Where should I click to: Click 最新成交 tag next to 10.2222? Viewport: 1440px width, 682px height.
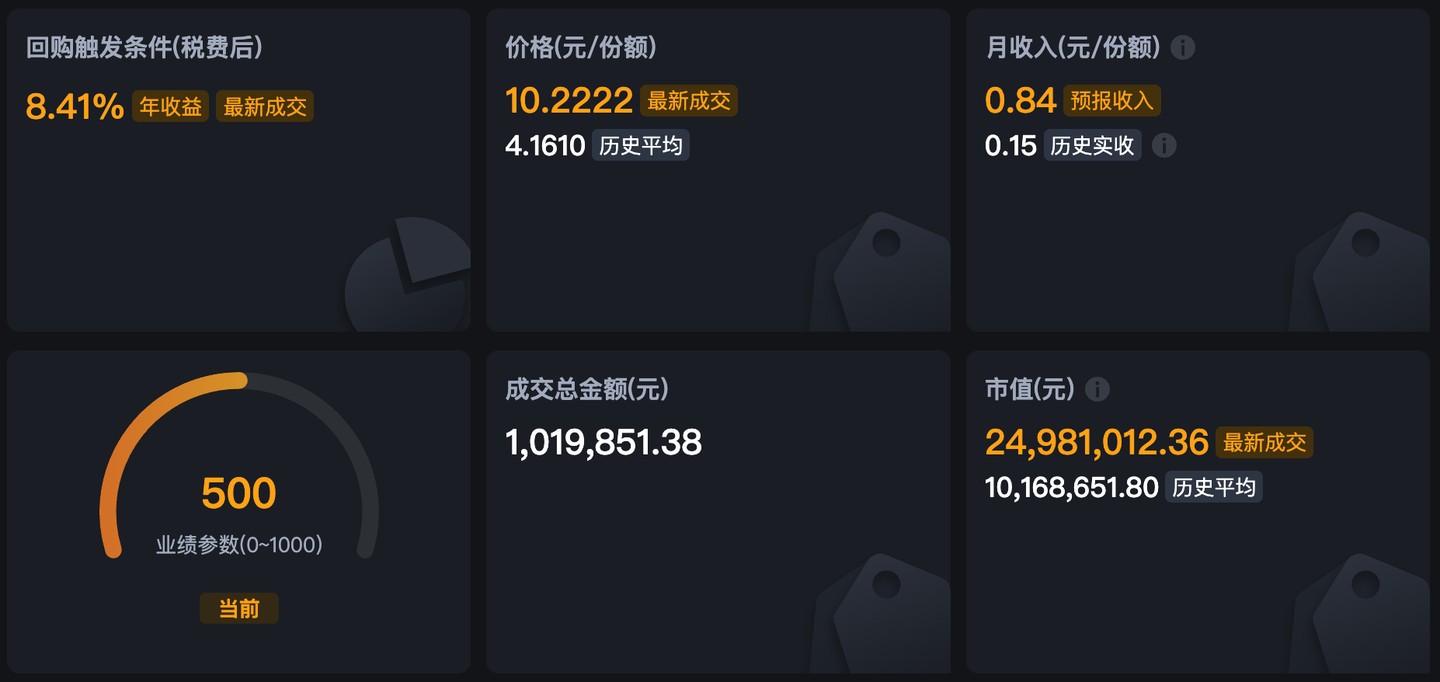click(689, 101)
